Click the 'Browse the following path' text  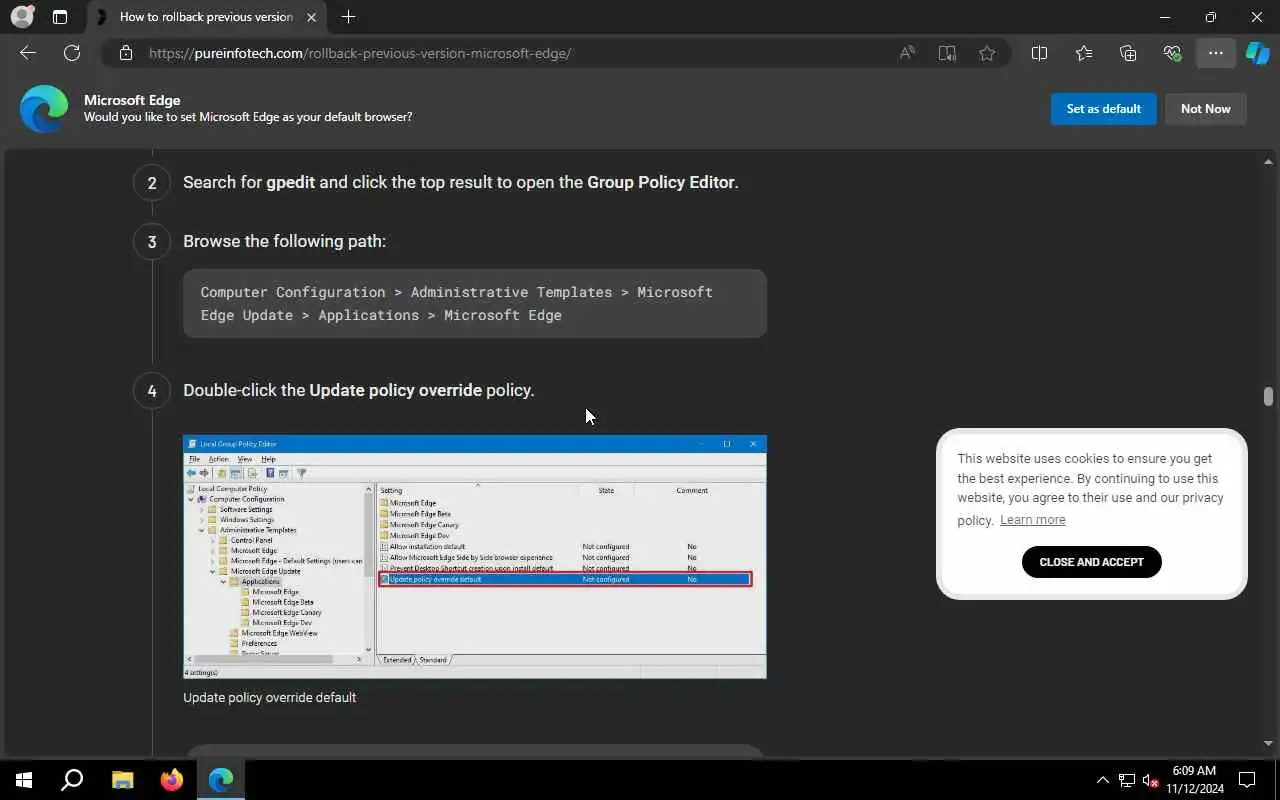[x=284, y=241]
